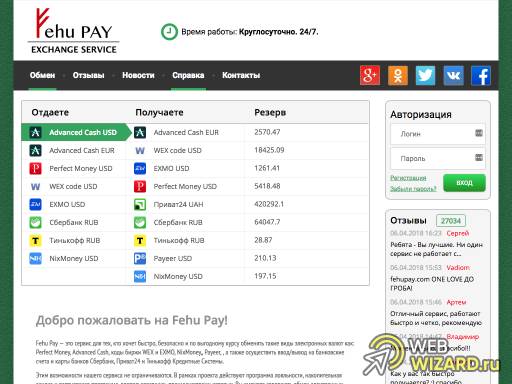Screen dimensions: 512x384
Task: Select Advanced Cash EUR text in Отдаете list
Action: [x=82, y=150]
